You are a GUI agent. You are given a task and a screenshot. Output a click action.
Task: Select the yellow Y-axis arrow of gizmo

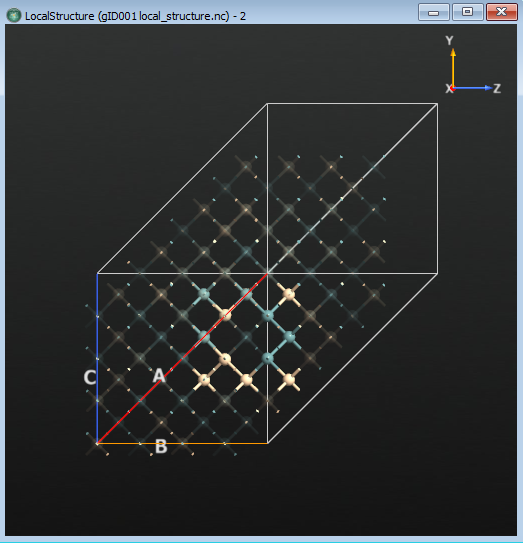tap(453, 68)
